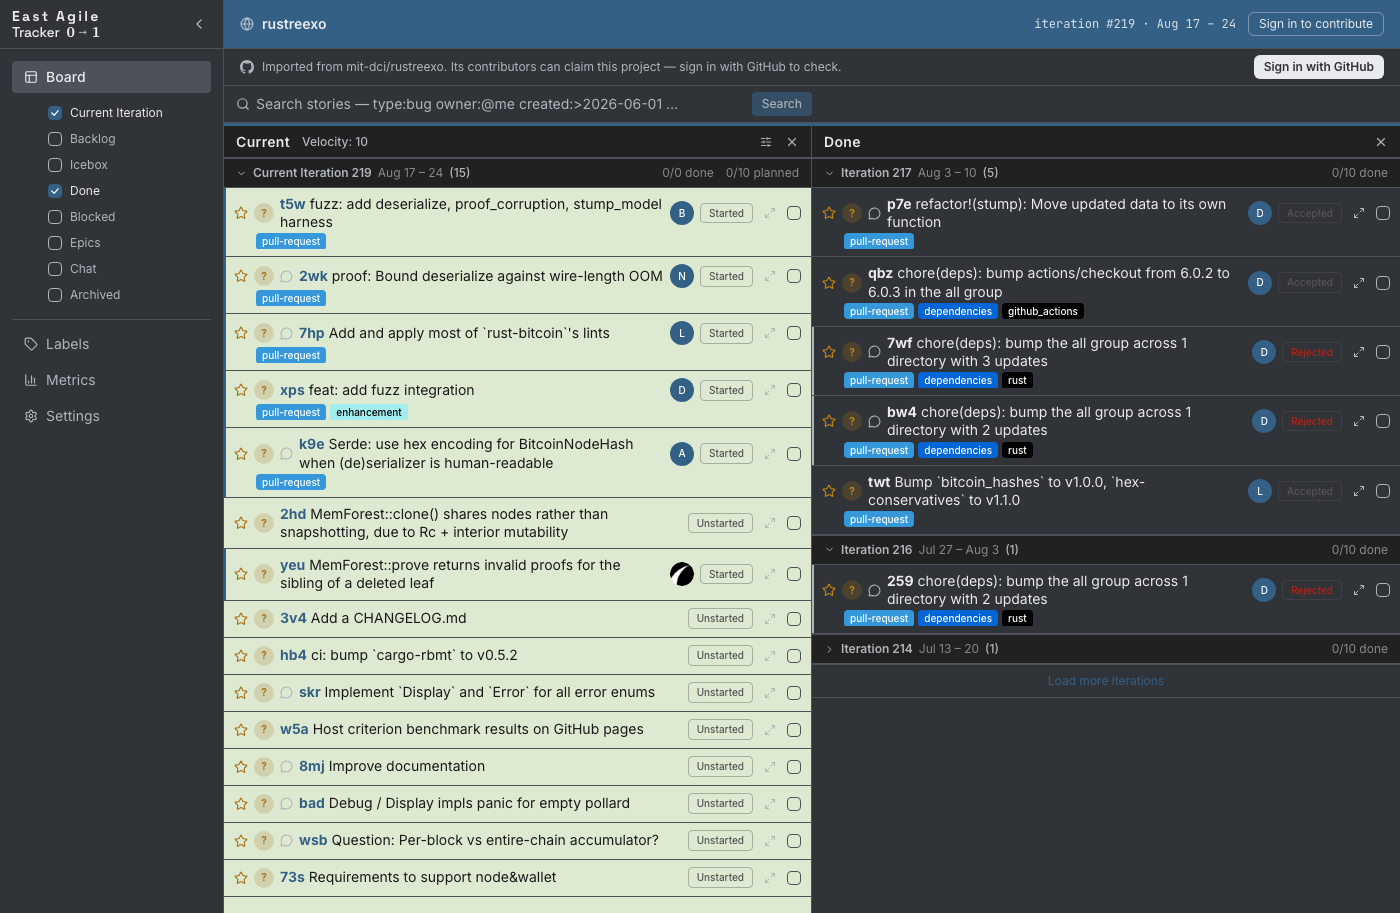This screenshot has height=913, width=1400.
Task: Filter by rust label on 7wf story
Action: coord(1017,380)
